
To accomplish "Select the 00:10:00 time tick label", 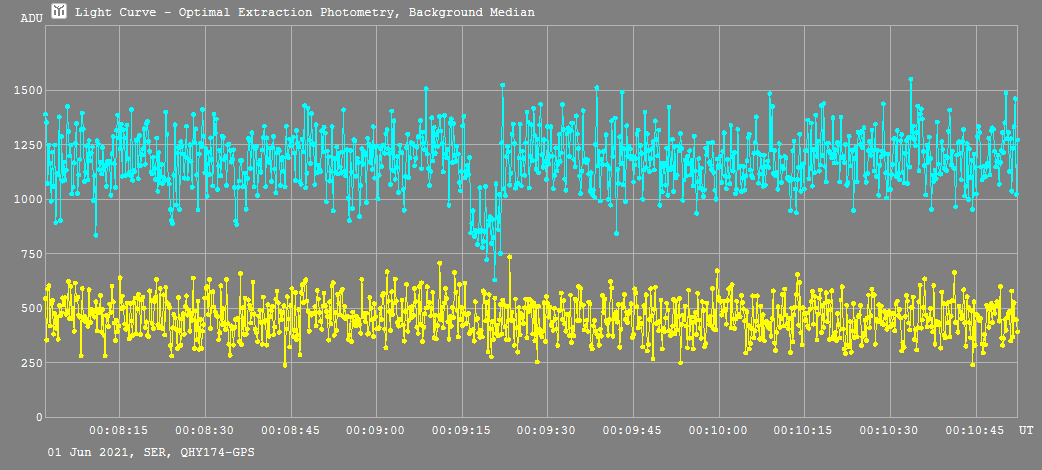I will (x=718, y=430).
